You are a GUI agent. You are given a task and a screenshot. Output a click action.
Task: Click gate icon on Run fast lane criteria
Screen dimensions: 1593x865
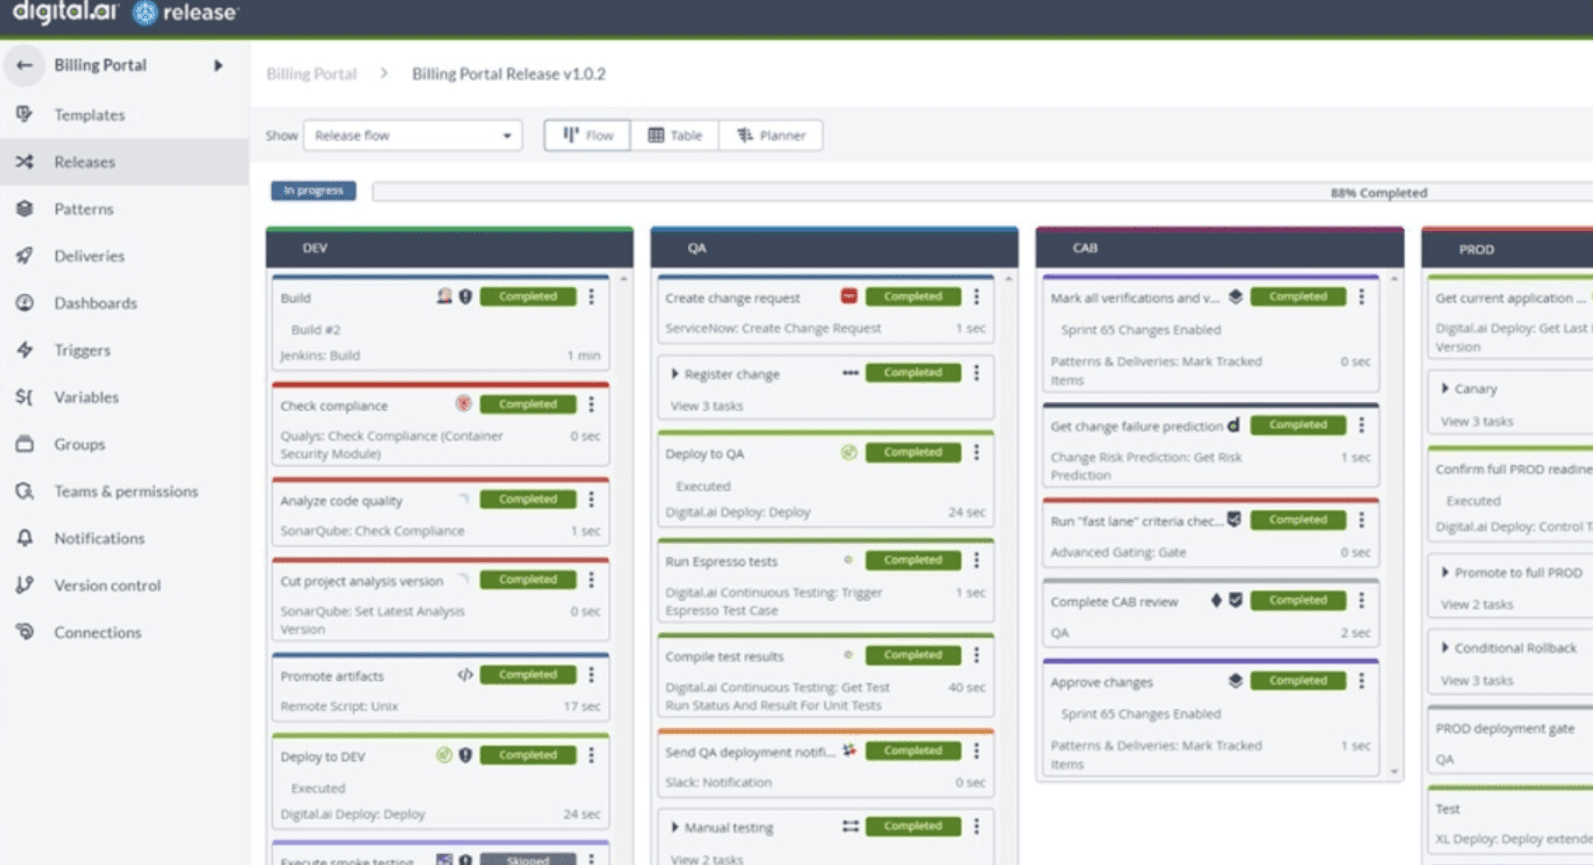pos(1234,520)
